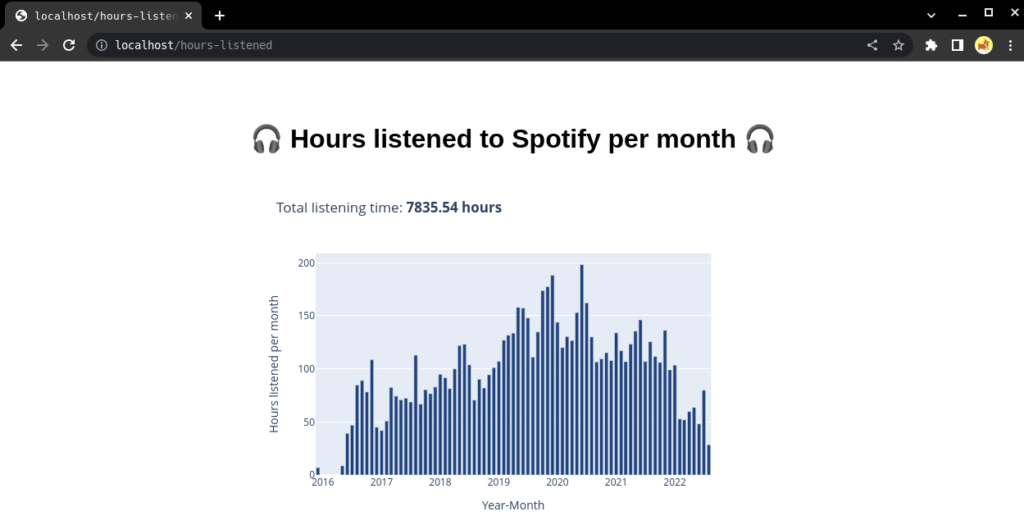The width and height of the screenshot is (1024, 516).
Task: Click the first bar at 2016
Action: coord(318,471)
